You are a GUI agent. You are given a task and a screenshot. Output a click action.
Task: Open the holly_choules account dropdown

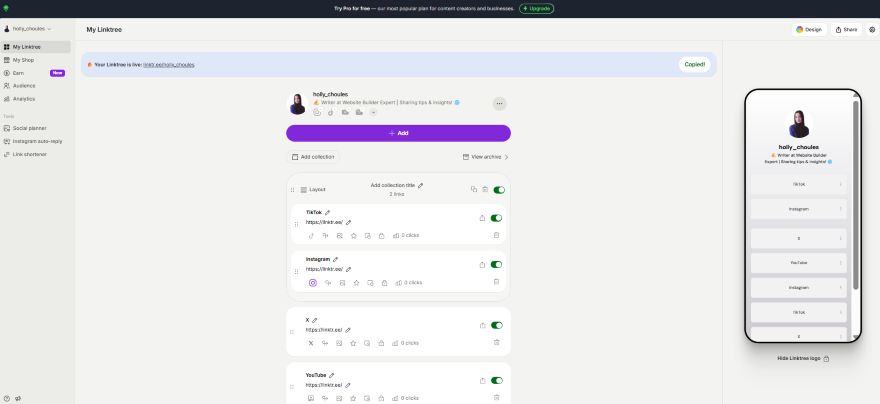tap(28, 29)
